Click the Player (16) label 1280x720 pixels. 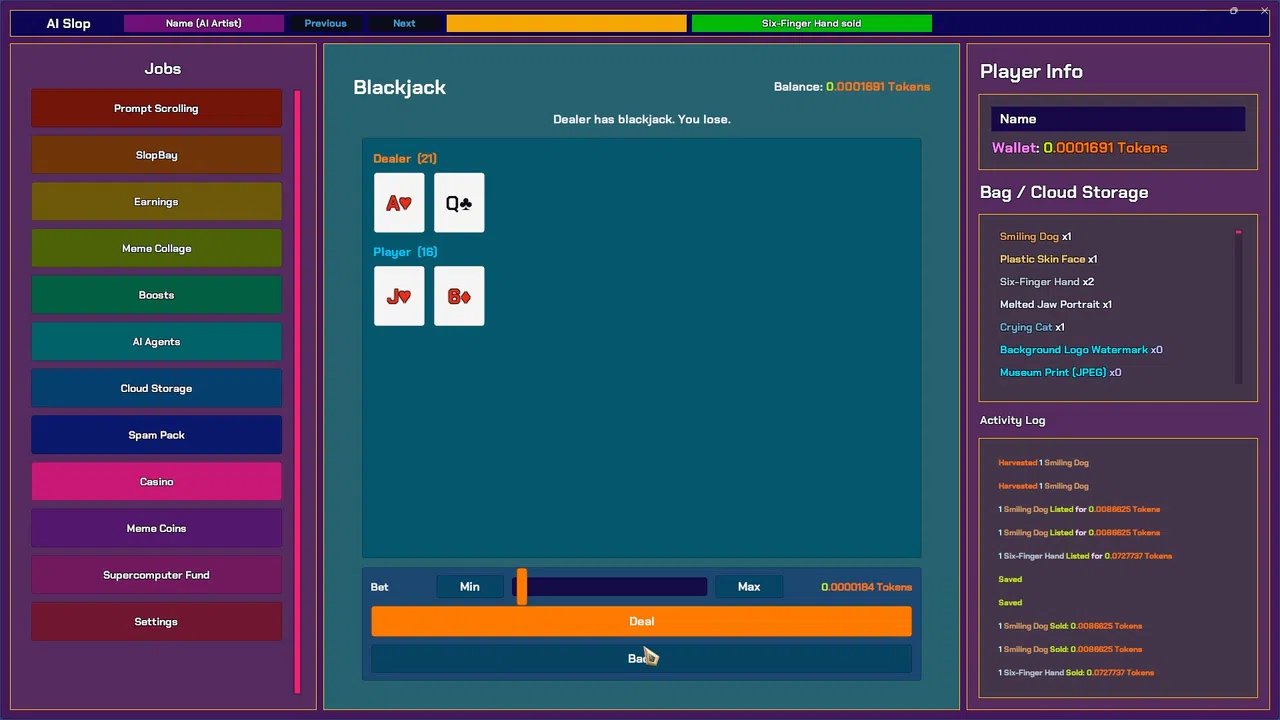pos(405,252)
